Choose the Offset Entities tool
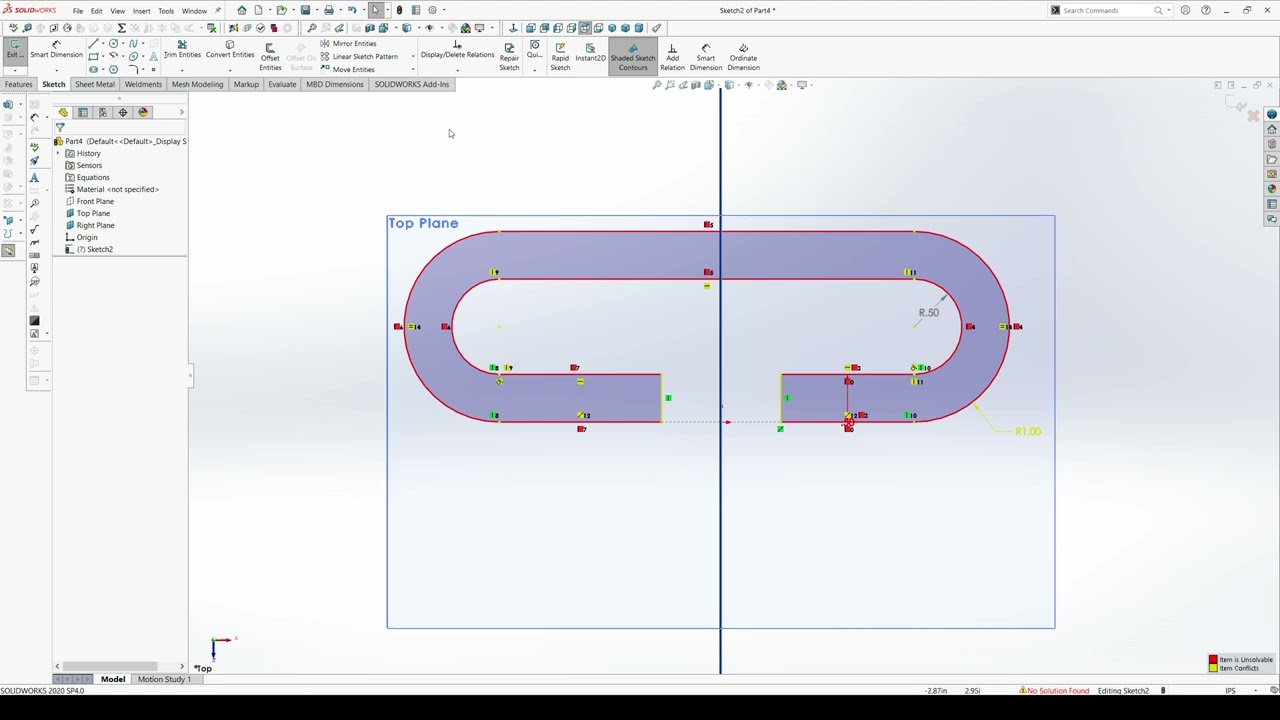This screenshot has height=720, width=1280. coord(270,58)
